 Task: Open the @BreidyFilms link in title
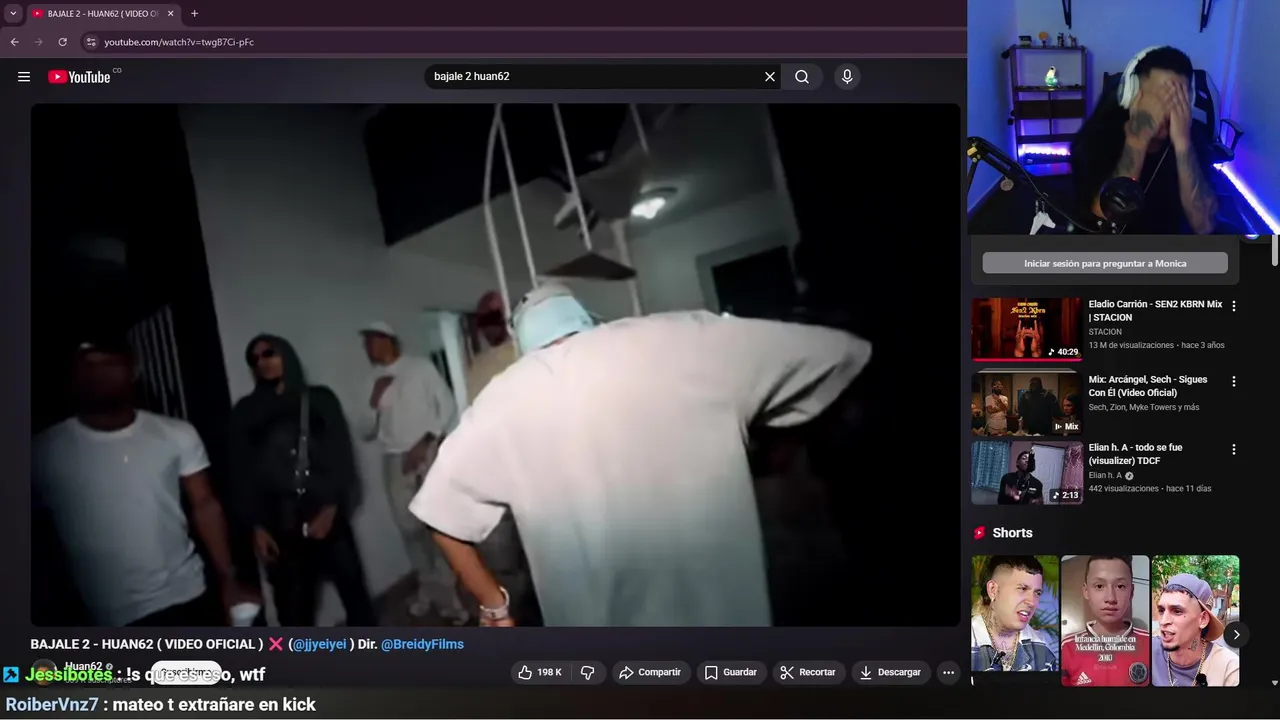coord(422,644)
